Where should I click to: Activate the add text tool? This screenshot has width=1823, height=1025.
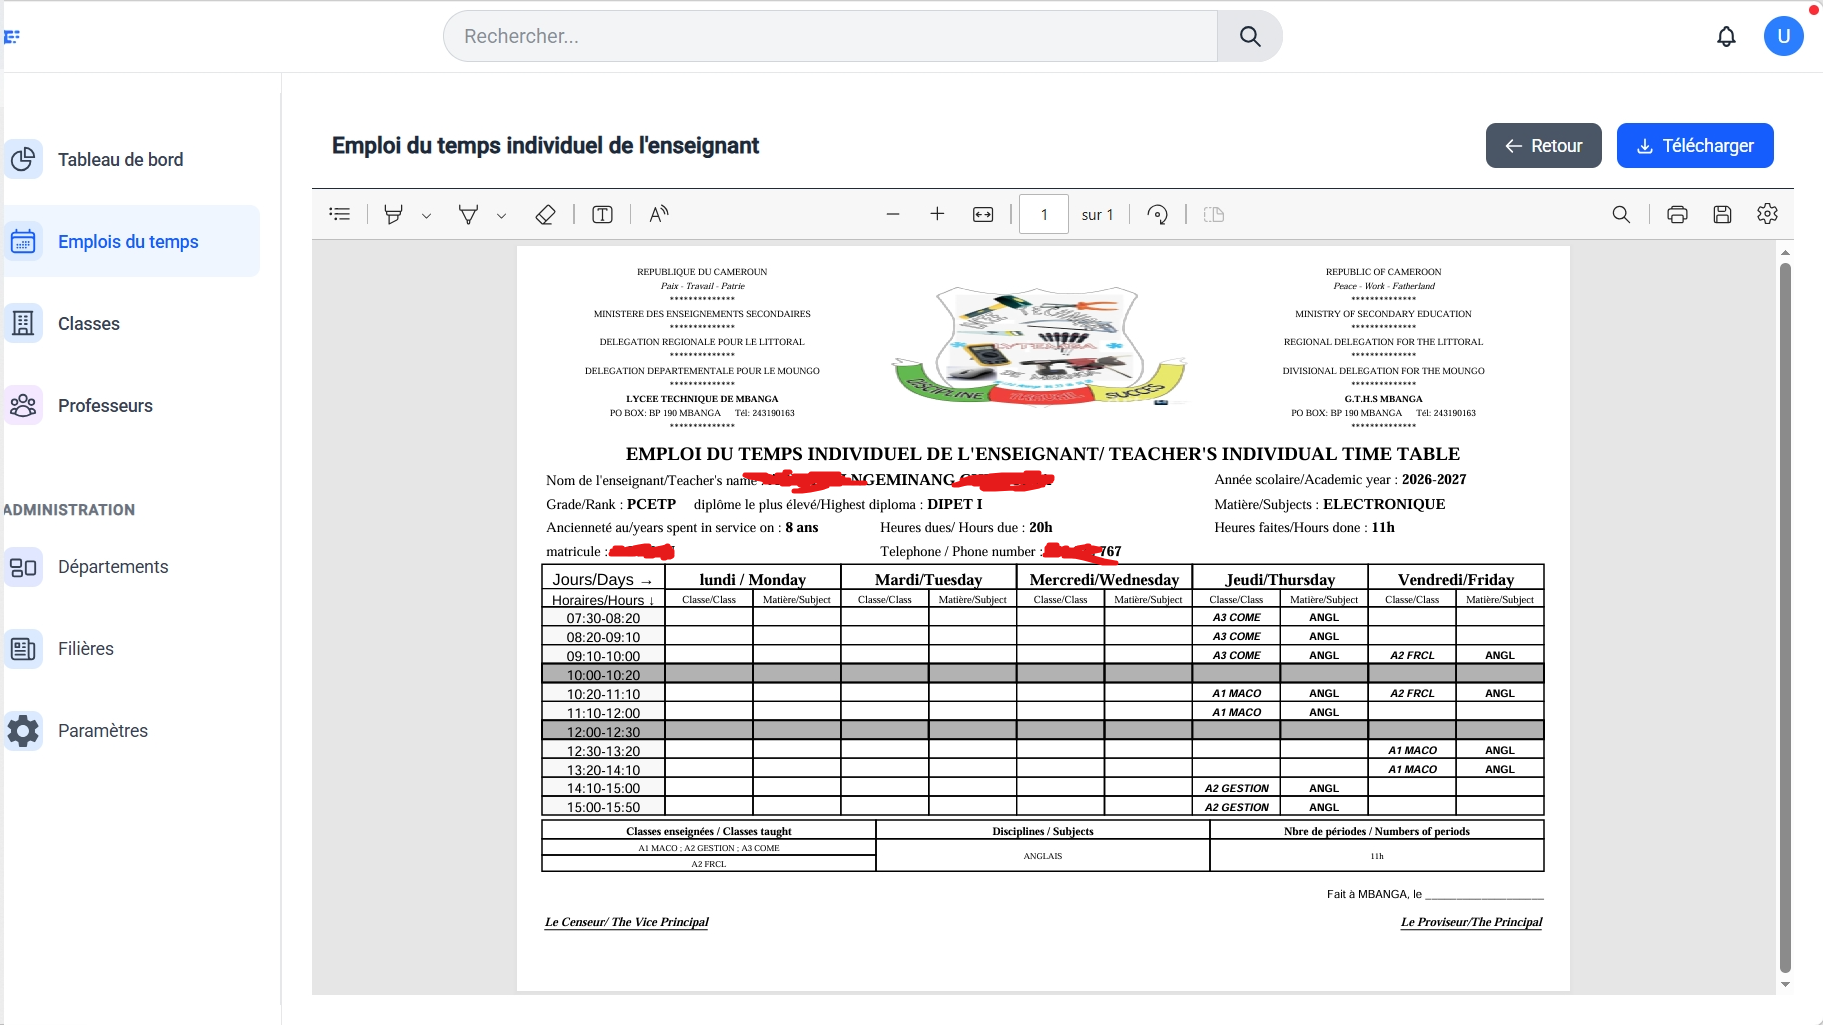[x=602, y=214]
